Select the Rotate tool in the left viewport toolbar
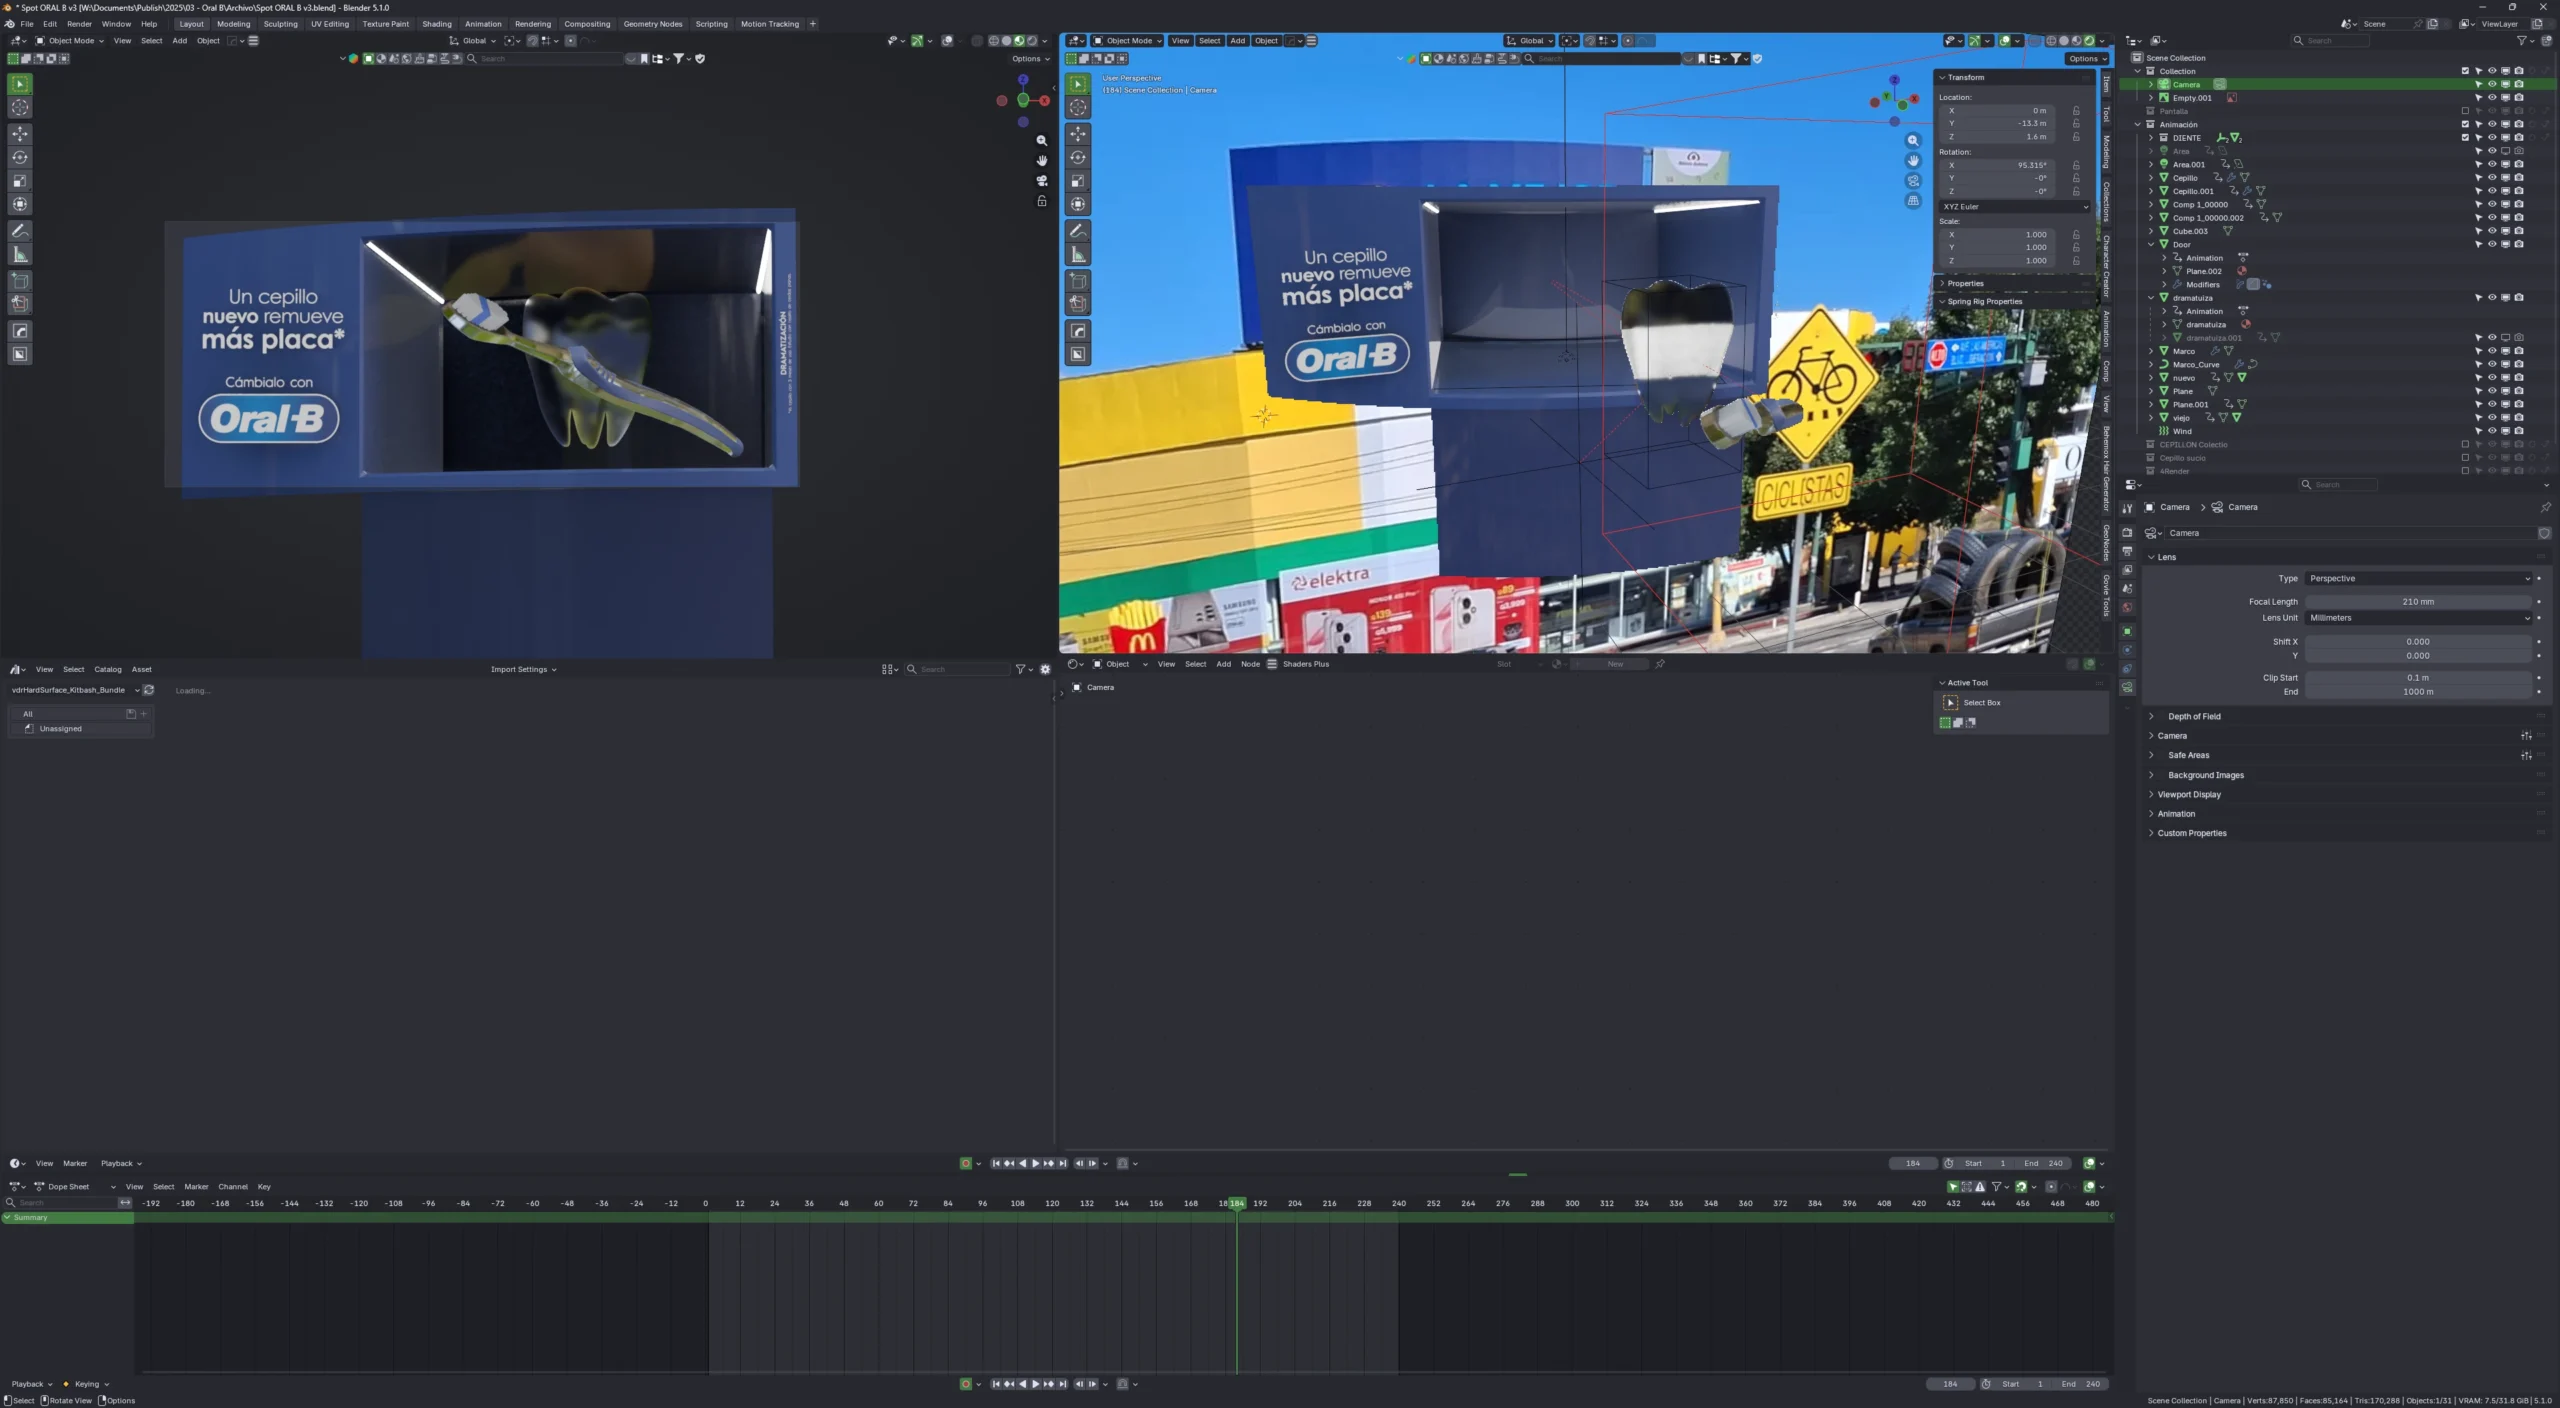The height and width of the screenshot is (1408, 2560). tap(20, 158)
